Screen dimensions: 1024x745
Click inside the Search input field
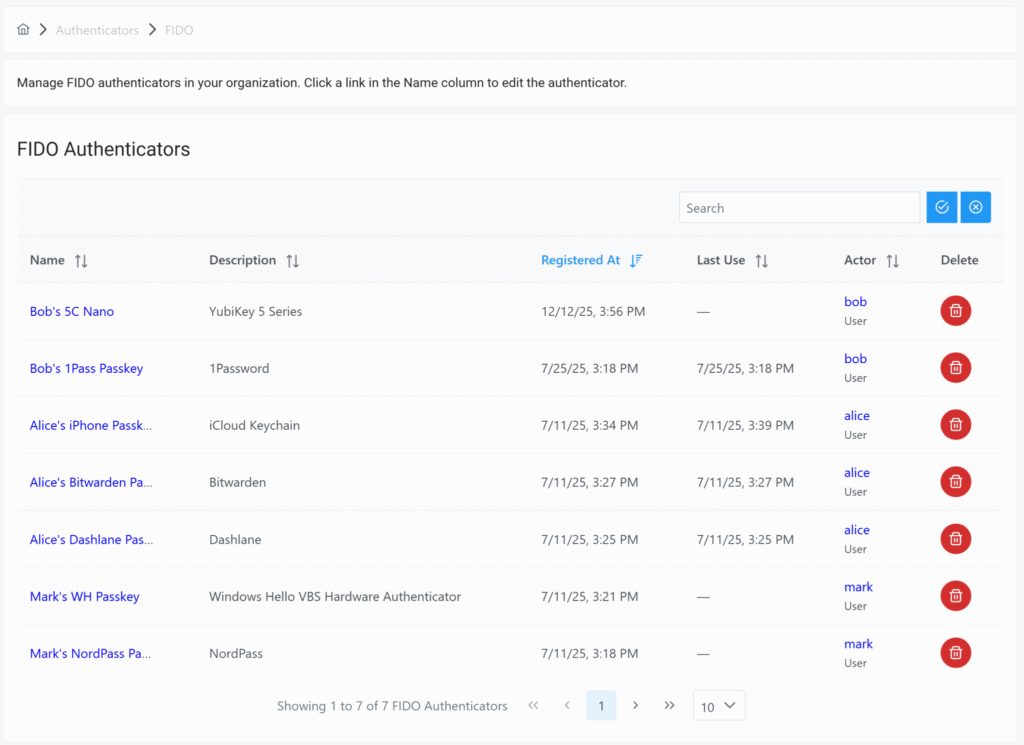pyautogui.click(x=799, y=207)
